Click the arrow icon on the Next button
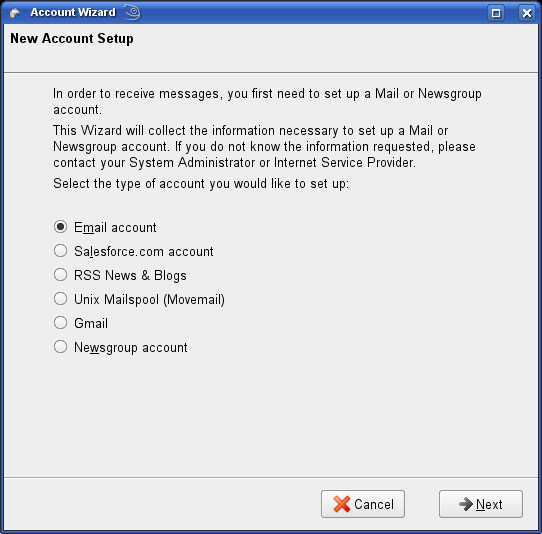Viewport: 542px width, 534px height. (x=466, y=504)
